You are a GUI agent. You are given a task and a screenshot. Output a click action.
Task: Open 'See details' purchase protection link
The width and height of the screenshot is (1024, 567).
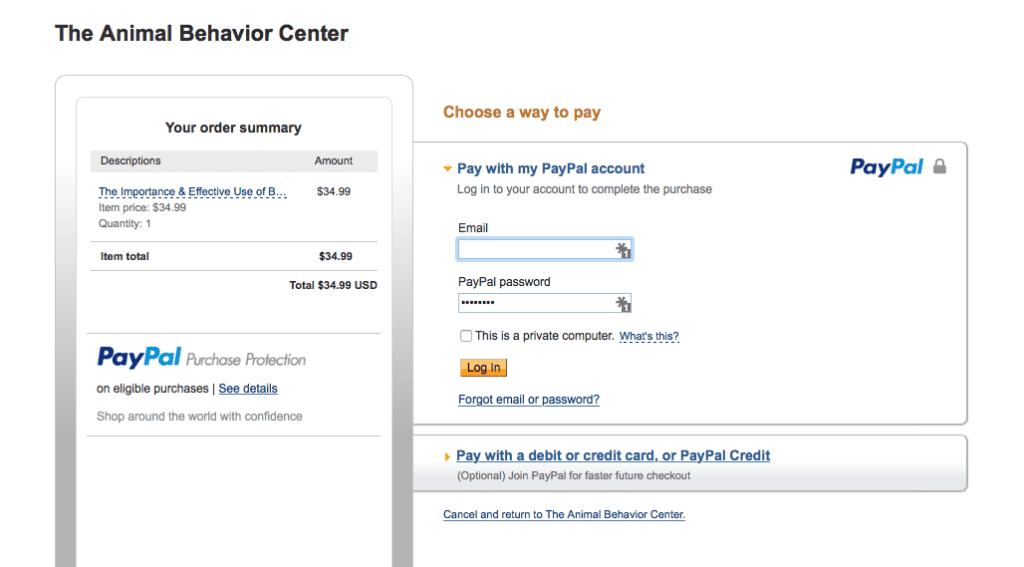248,389
